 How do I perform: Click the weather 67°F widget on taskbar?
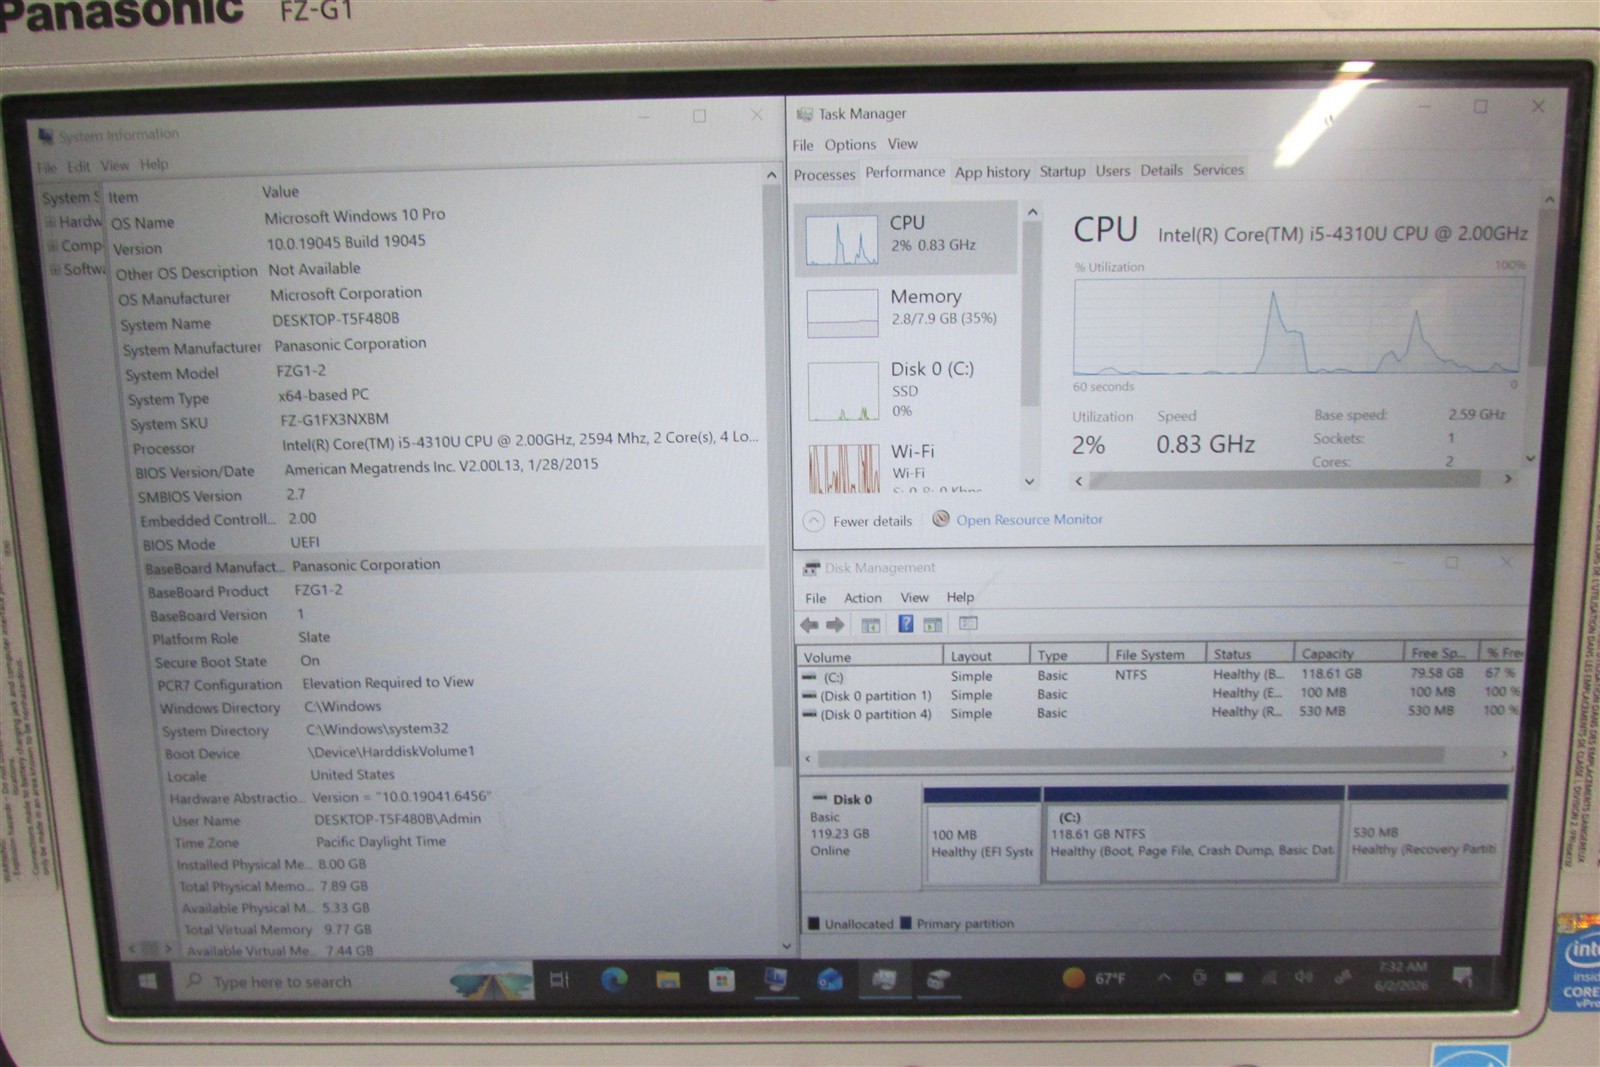(1093, 978)
